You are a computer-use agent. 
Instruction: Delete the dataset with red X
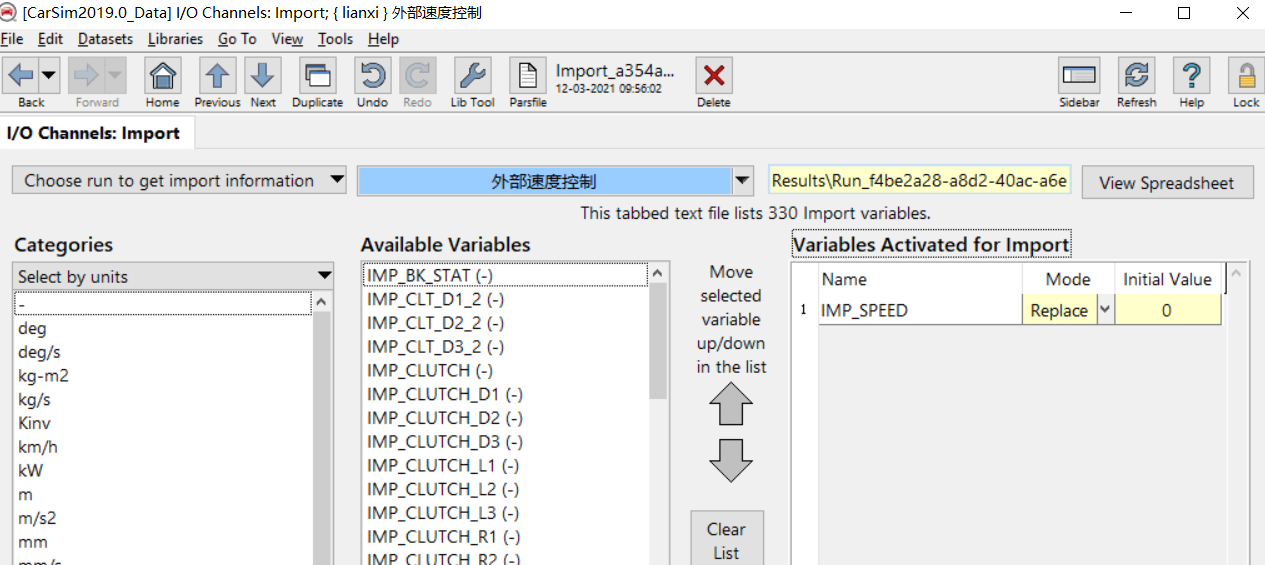tap(713, 75)
